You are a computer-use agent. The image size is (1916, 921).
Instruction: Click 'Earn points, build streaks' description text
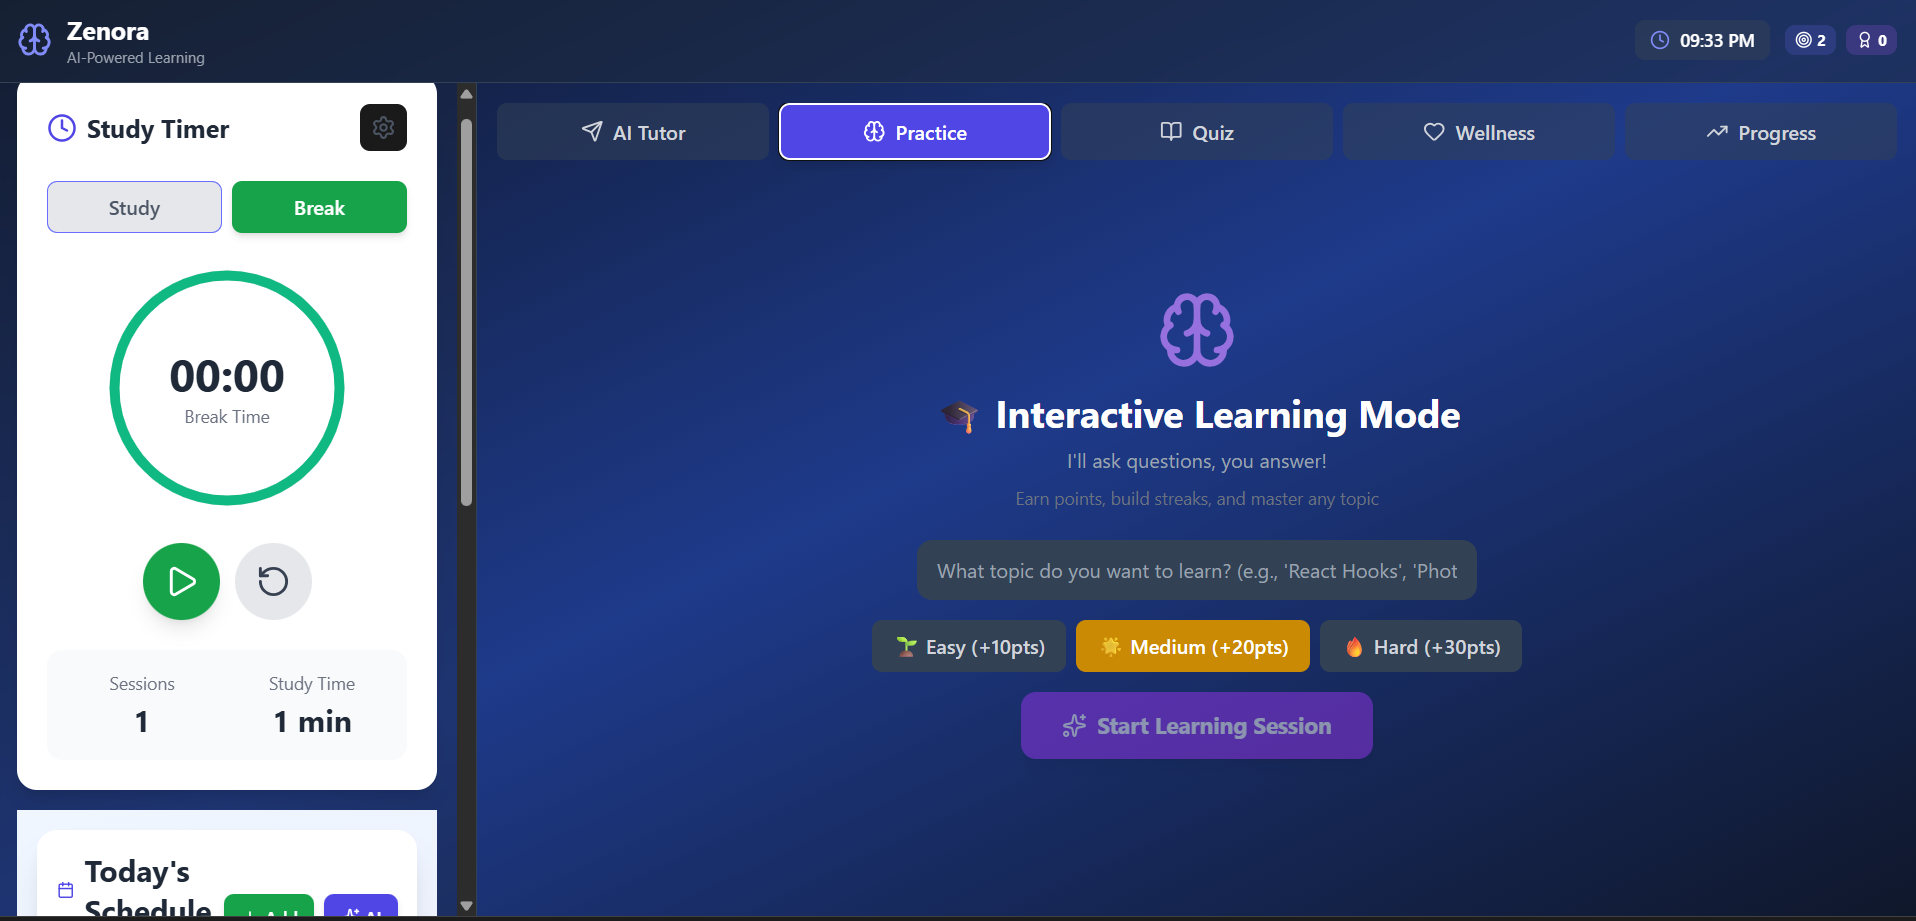(1197, 498)
